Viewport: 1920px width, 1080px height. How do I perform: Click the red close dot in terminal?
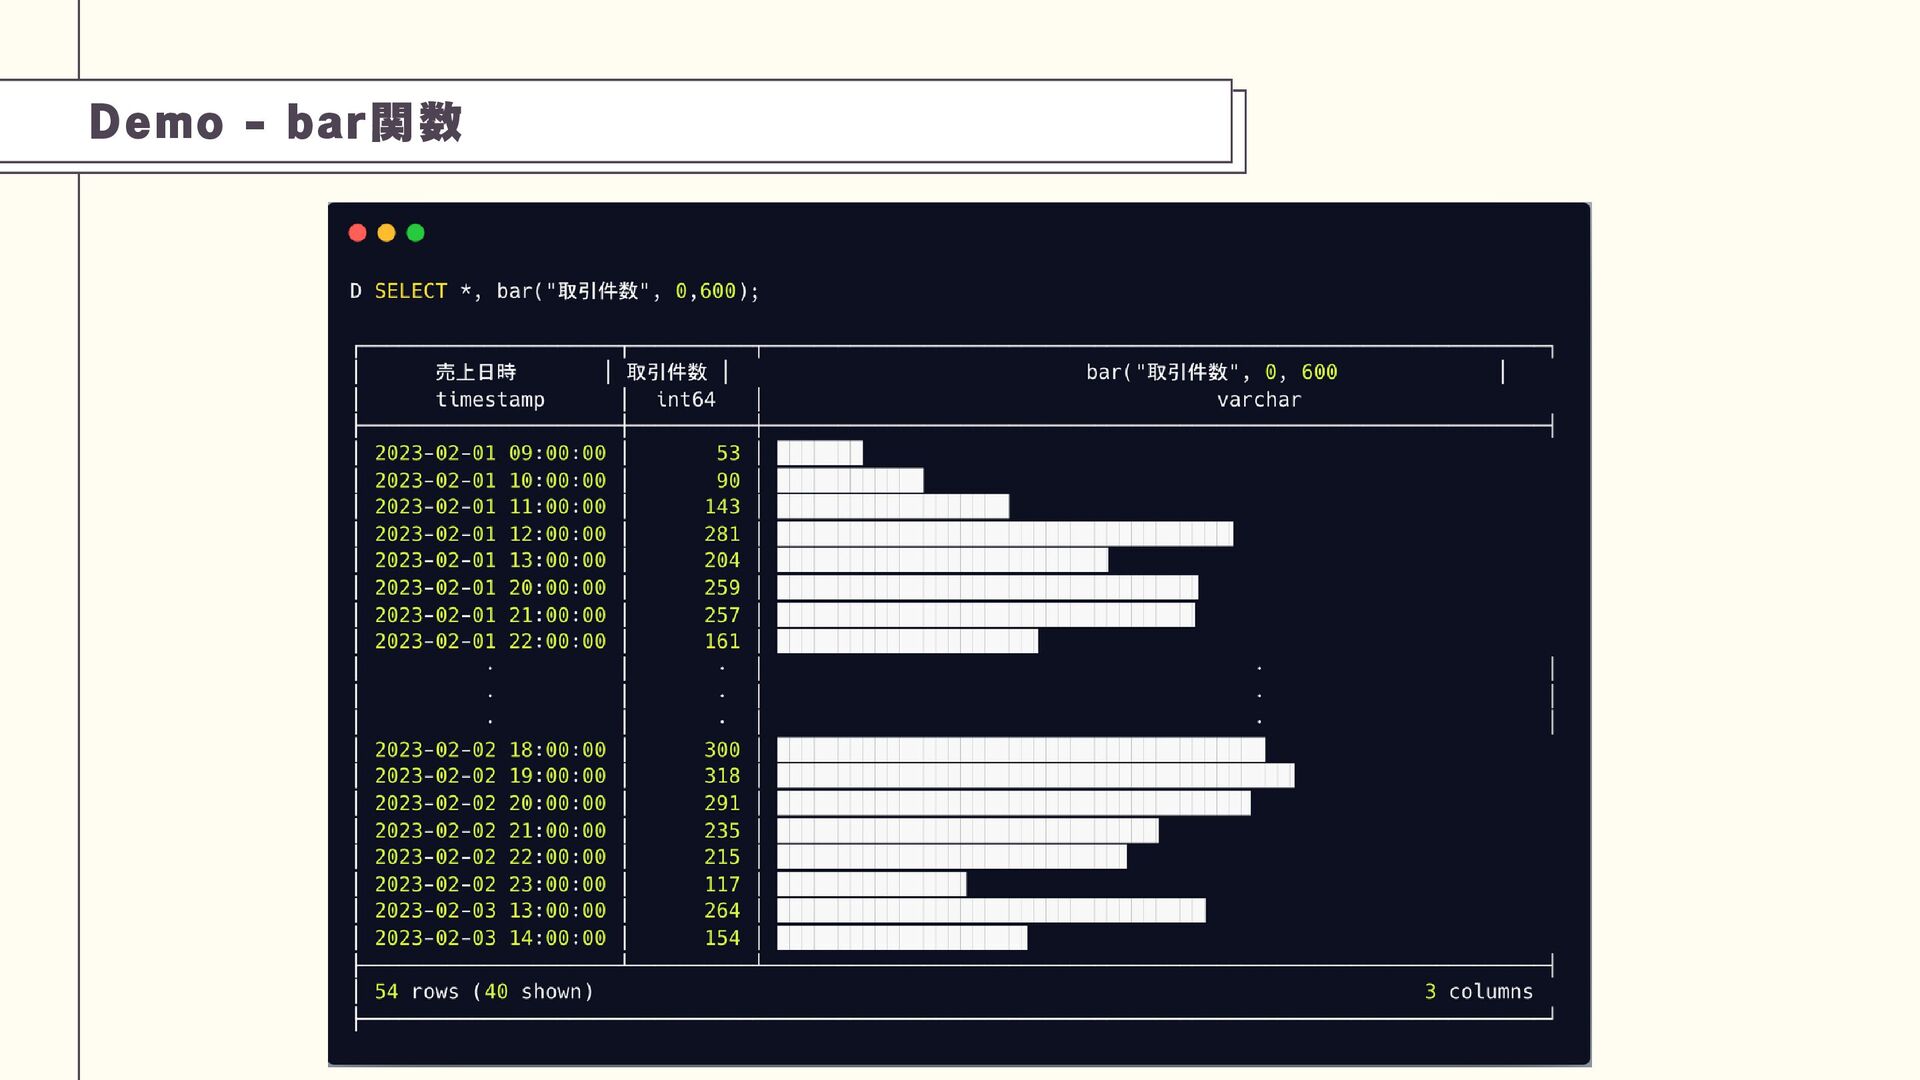(x=357, y=233)
